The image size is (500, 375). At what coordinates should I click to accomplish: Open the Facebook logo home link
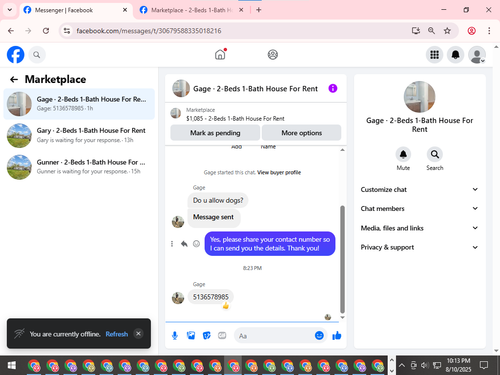click(x=15, y=54)
